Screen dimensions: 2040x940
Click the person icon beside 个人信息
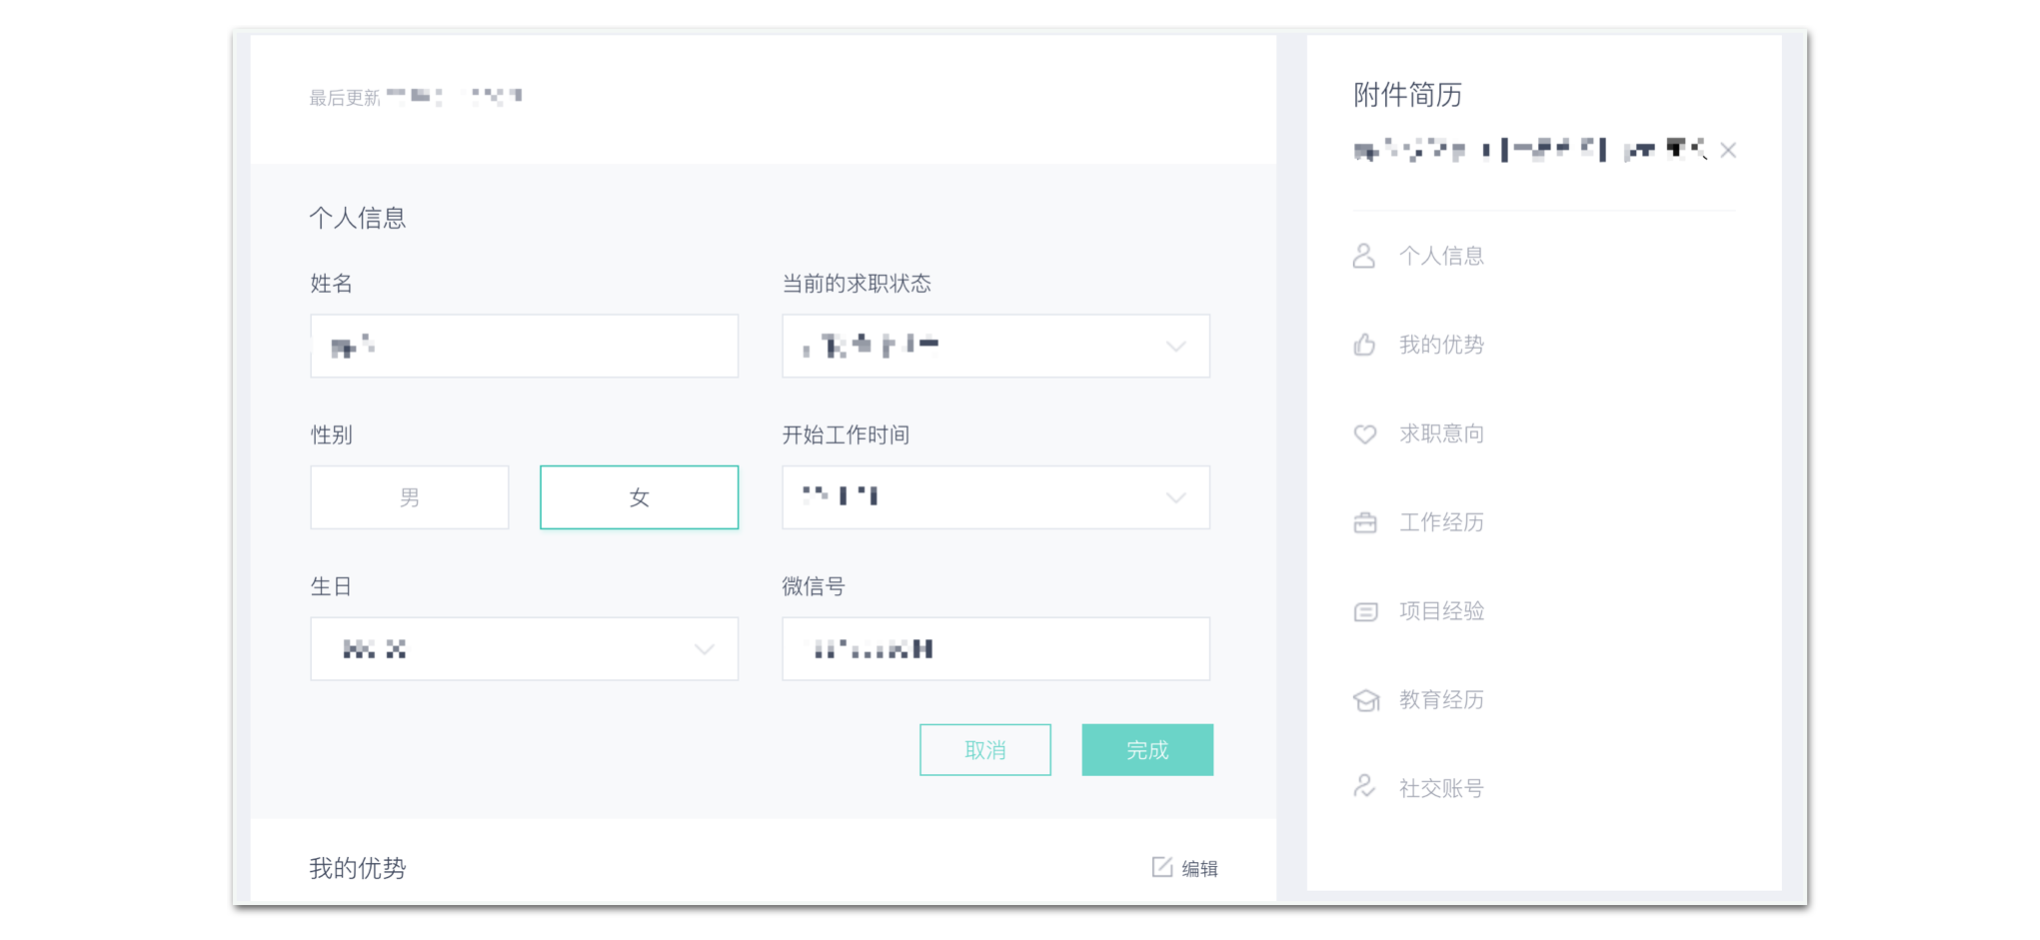pos(1364,256)
